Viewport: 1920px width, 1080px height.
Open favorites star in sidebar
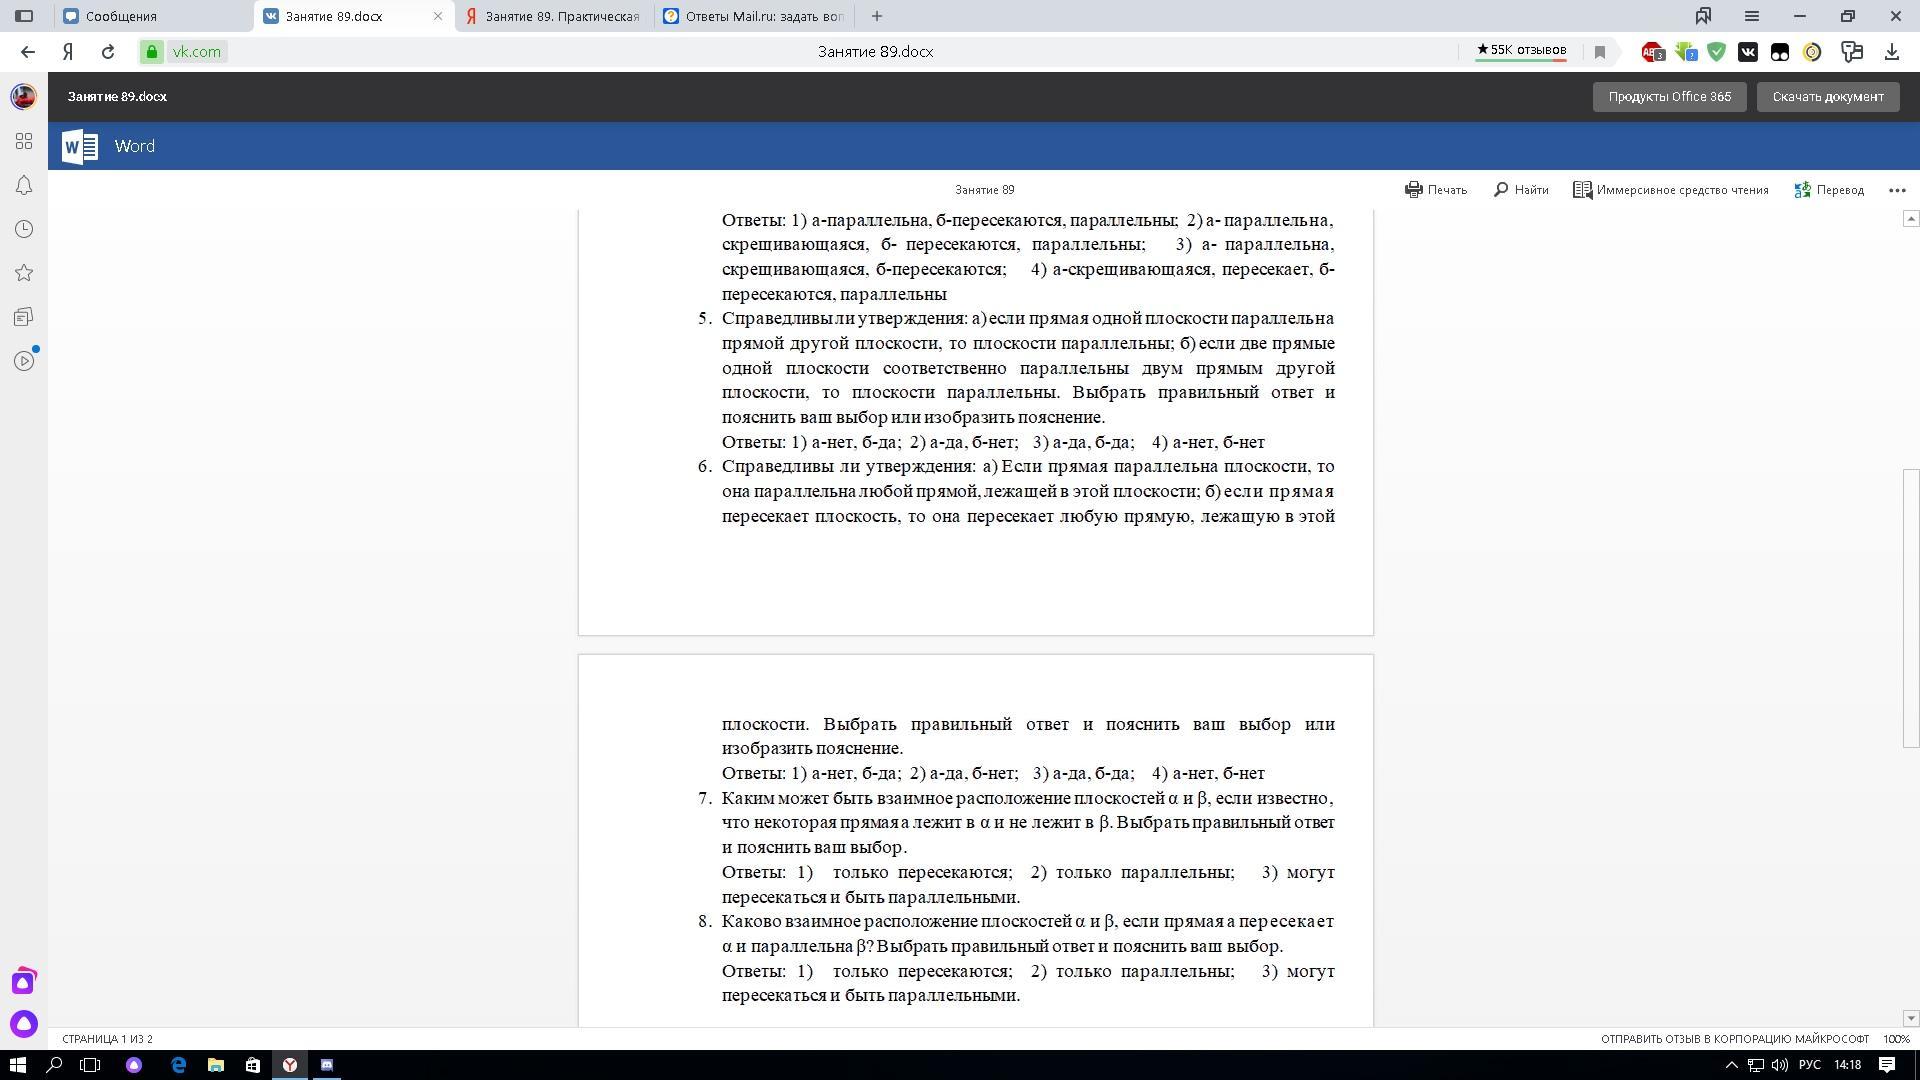point(24,273)
